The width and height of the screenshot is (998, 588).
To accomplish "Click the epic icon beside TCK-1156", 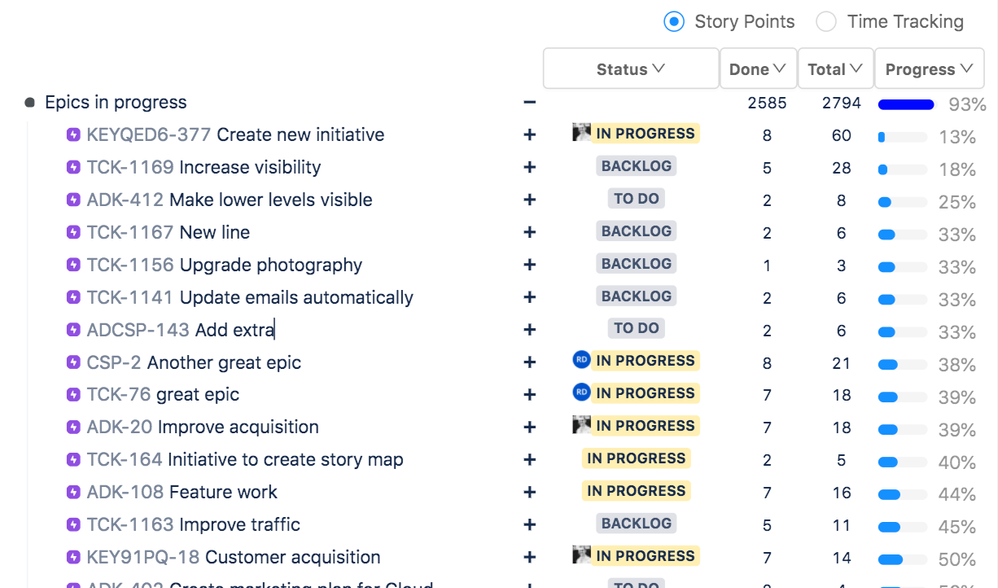I will 73,264.
